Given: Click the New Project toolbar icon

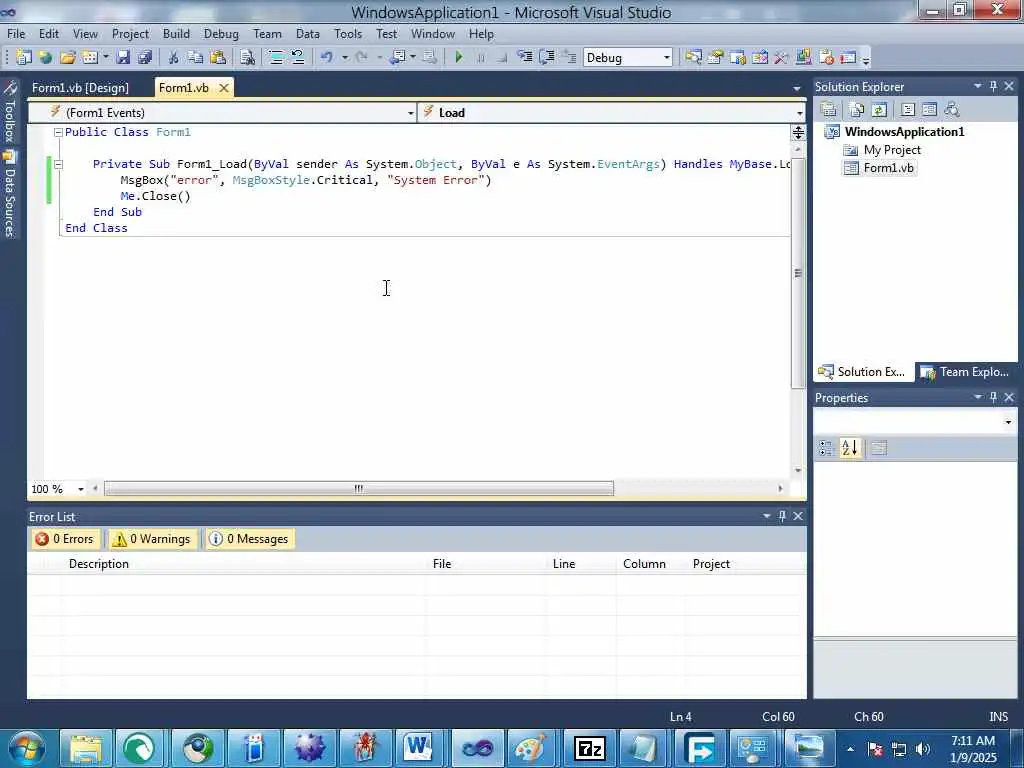Looking at the screenshot, I should (x=24, y=57).
